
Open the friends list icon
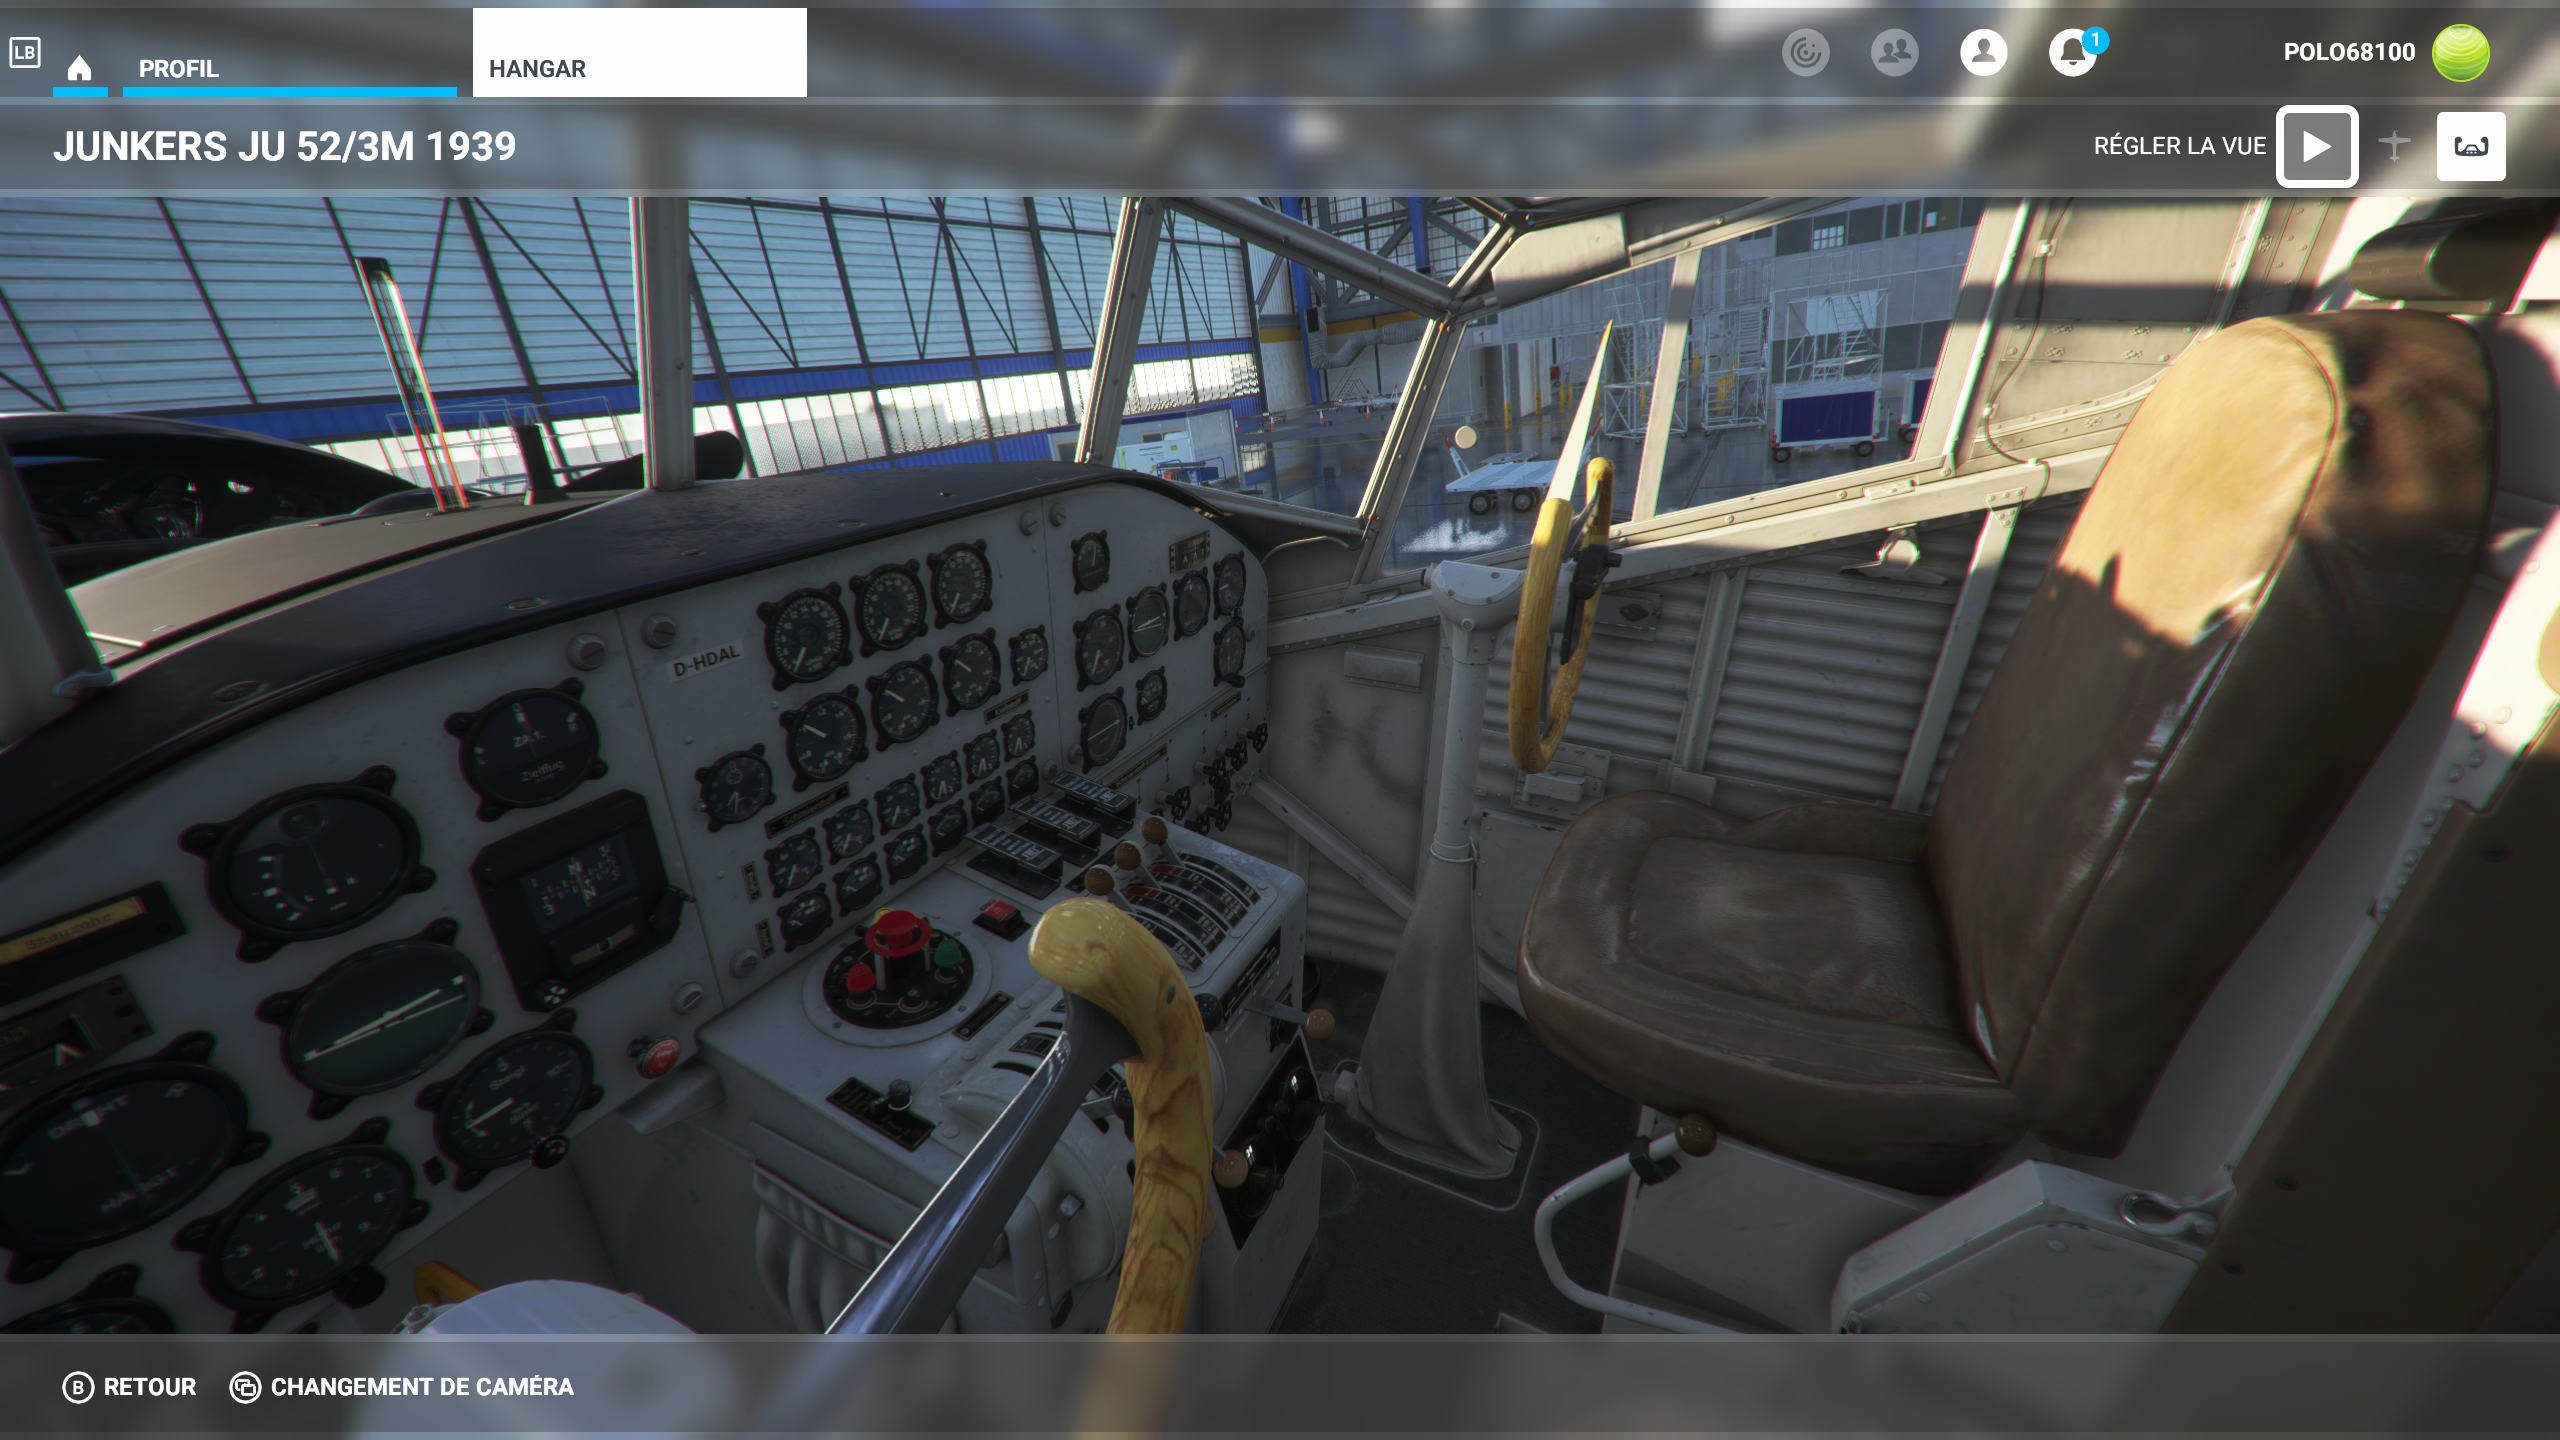tap(1894, 52)
